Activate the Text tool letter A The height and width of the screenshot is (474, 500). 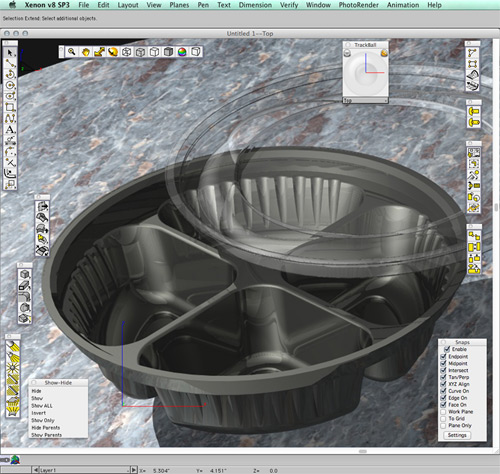[10, 129]
